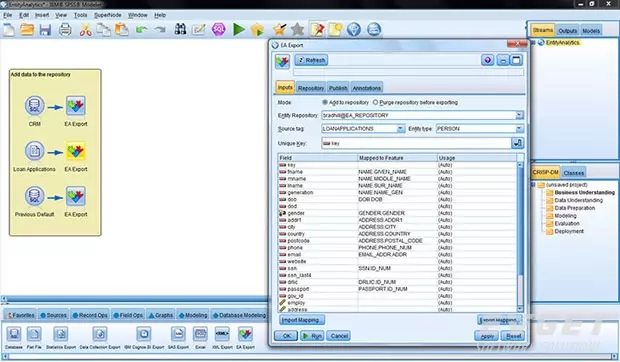
Task: Expand the EntityAnalytics stream tree item
Action: [x=533, y=43]
